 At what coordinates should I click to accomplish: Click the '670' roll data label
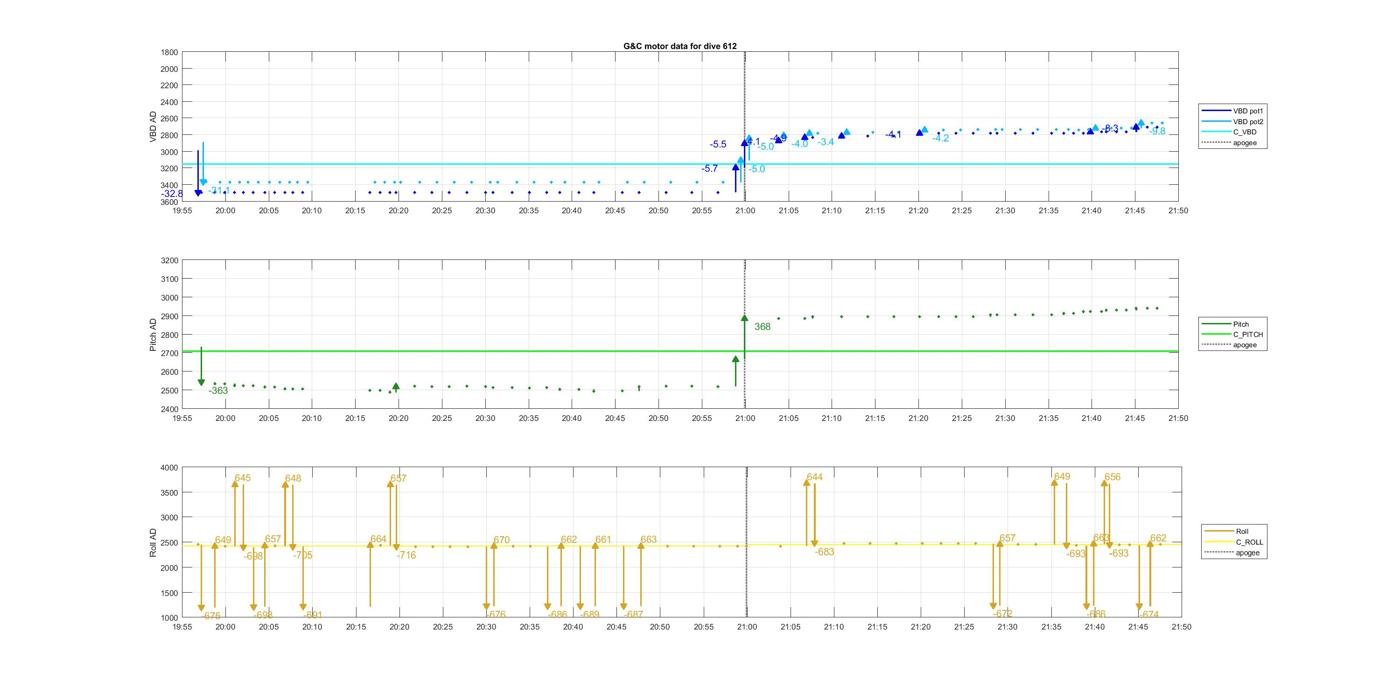pyautogui.click(x=501, y=540)
